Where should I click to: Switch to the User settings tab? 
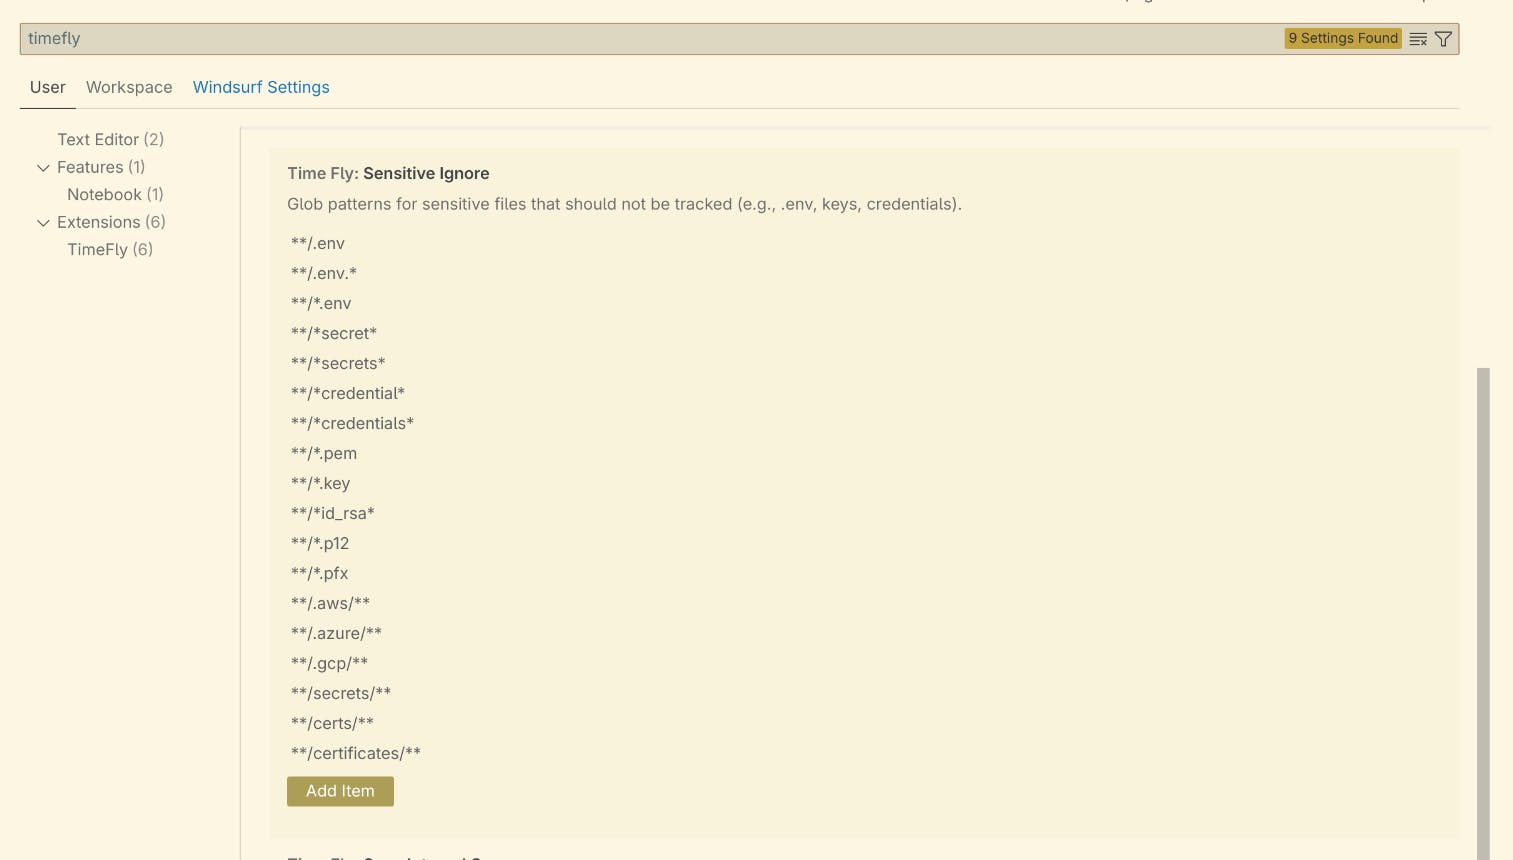48,87
